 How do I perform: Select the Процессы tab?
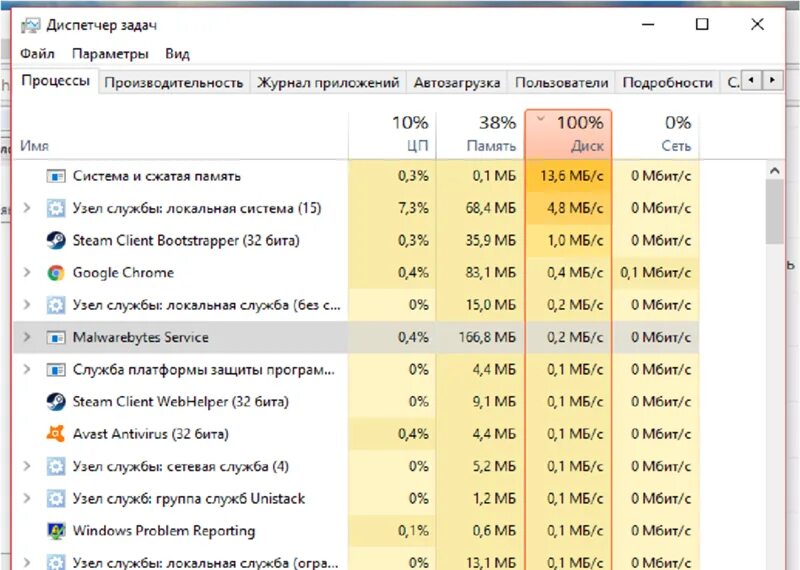pyautogui.click(x=56, y=81)
